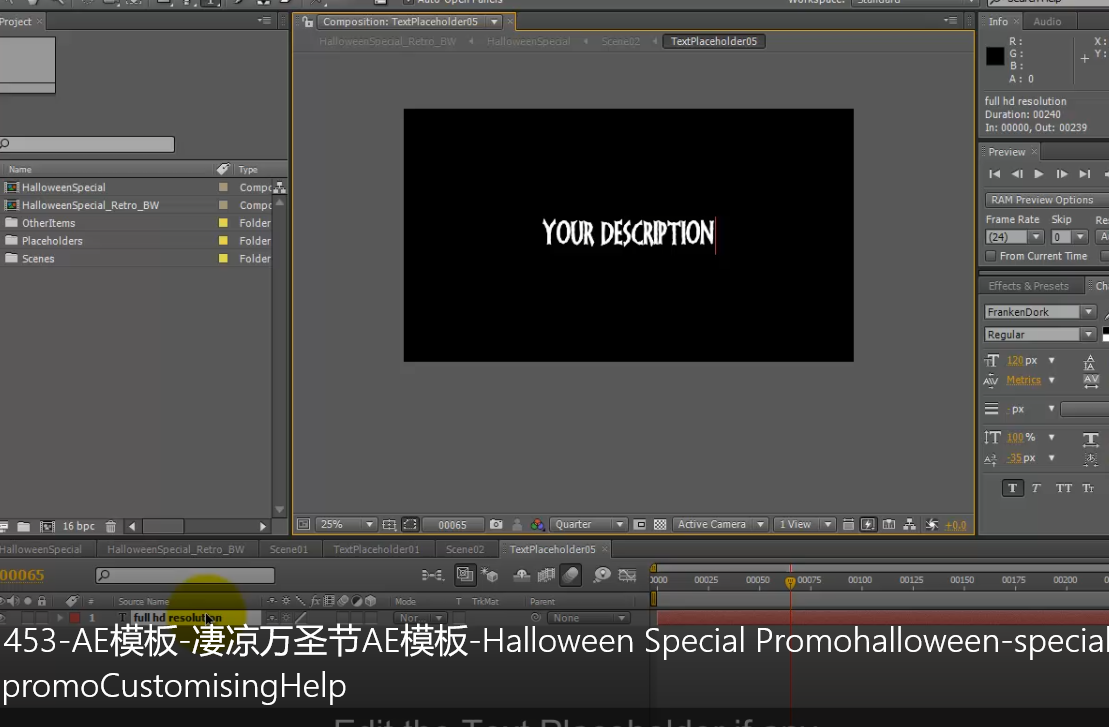
Task: Open Composition Mini-Flowchart in timeline
Action: coord(432,575)
